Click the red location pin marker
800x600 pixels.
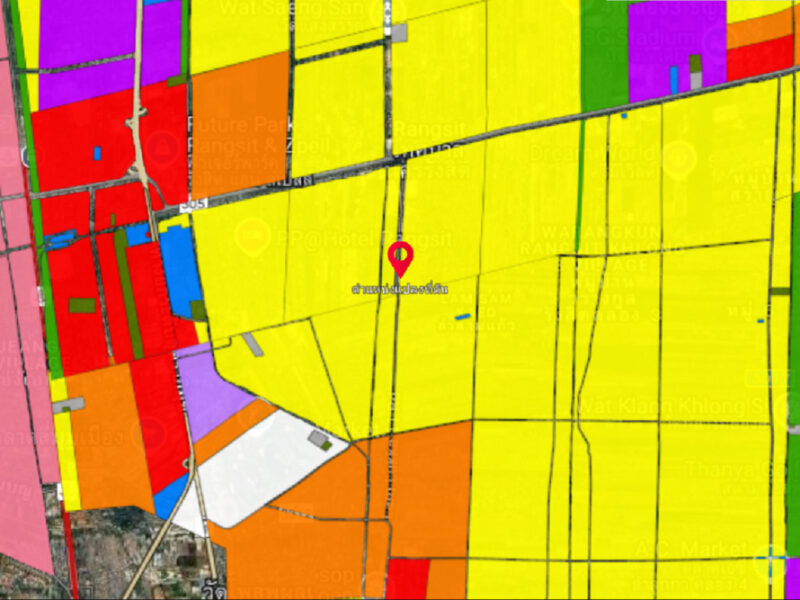(x=400, y=257)
